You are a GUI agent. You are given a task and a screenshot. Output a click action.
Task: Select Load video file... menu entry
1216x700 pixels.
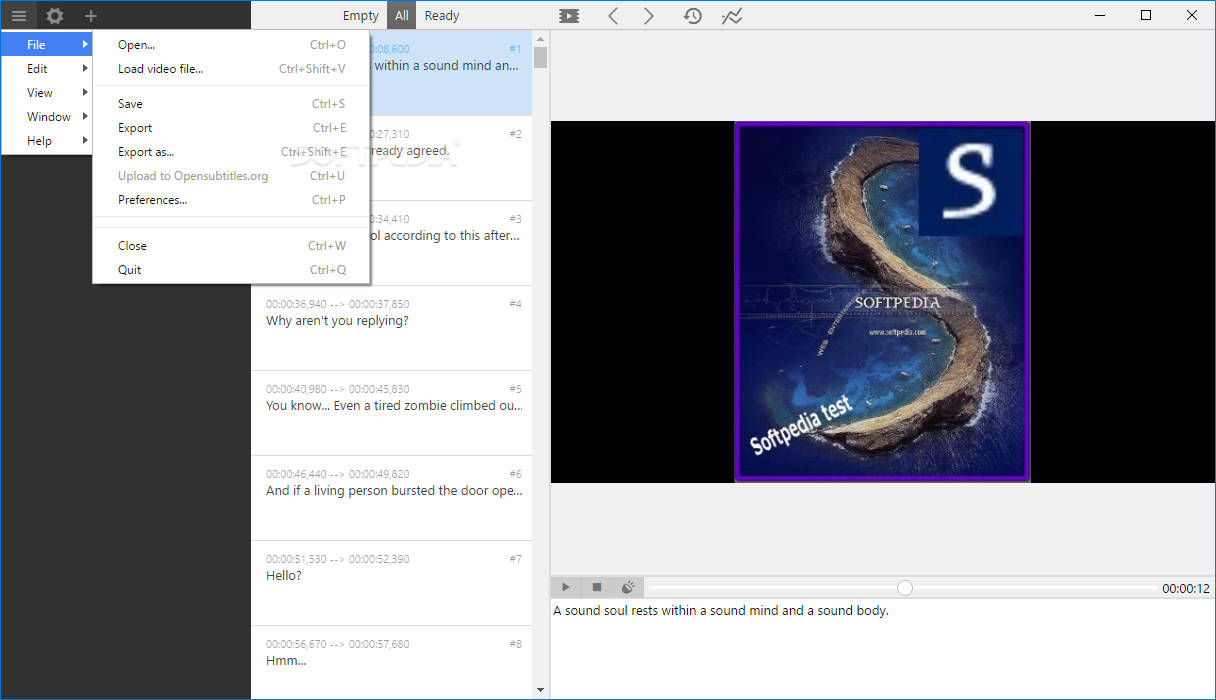click(231, 69)
